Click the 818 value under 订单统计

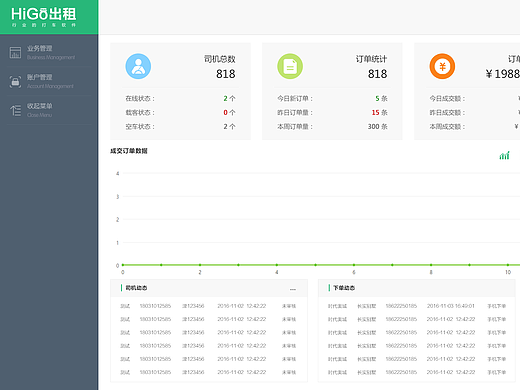pyautogui.click(x=377, y=74)
